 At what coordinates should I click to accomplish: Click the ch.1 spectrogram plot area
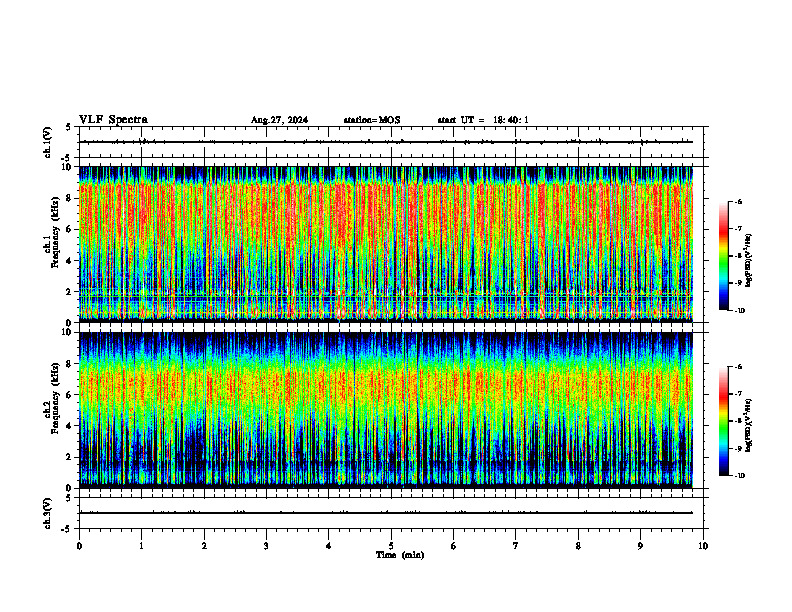click(x=386, y=244)
